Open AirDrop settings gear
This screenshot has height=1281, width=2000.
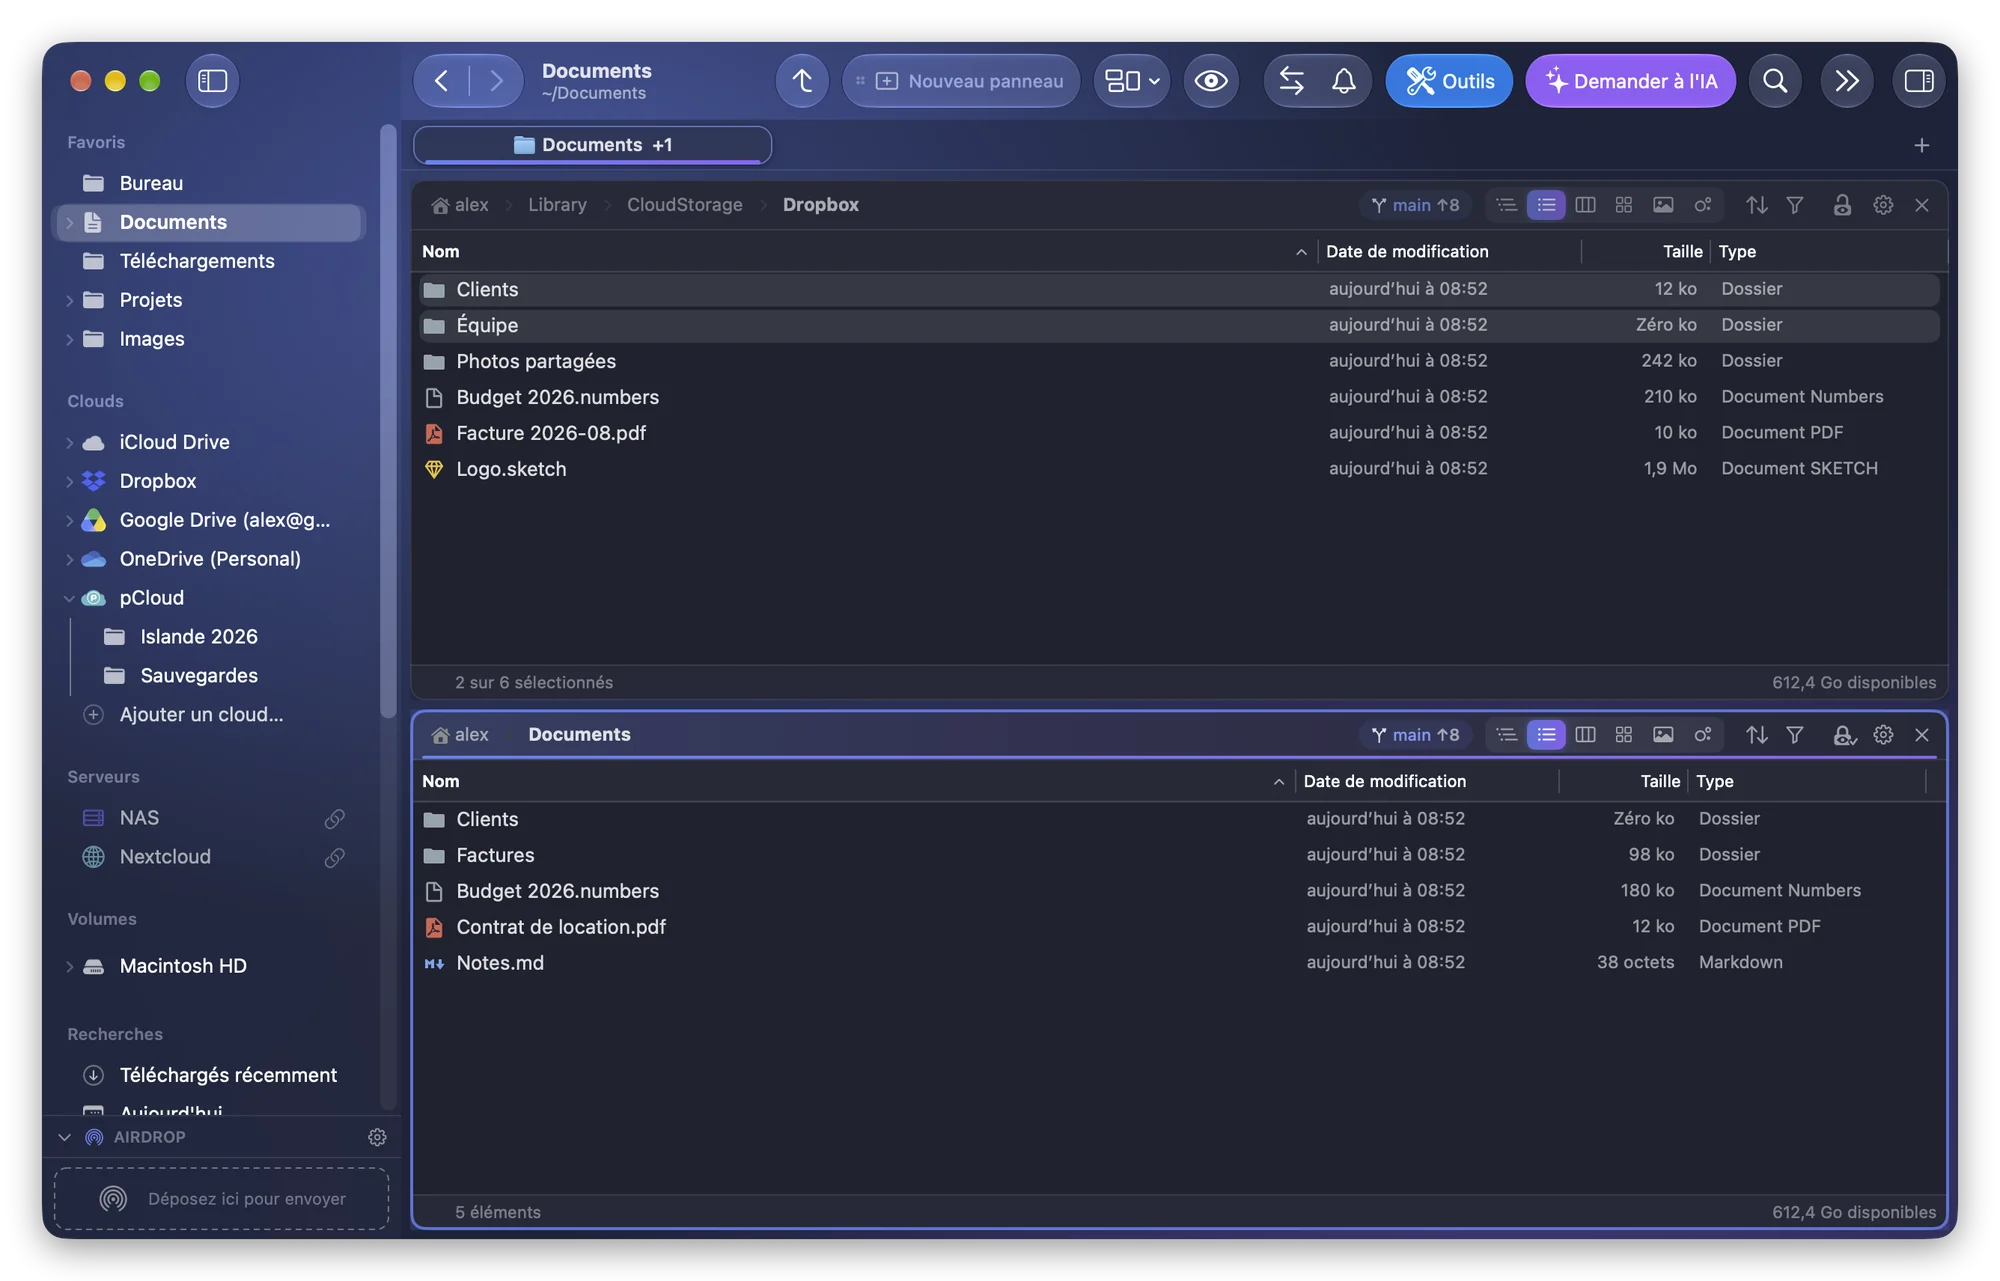click(x=377, y=1137)
